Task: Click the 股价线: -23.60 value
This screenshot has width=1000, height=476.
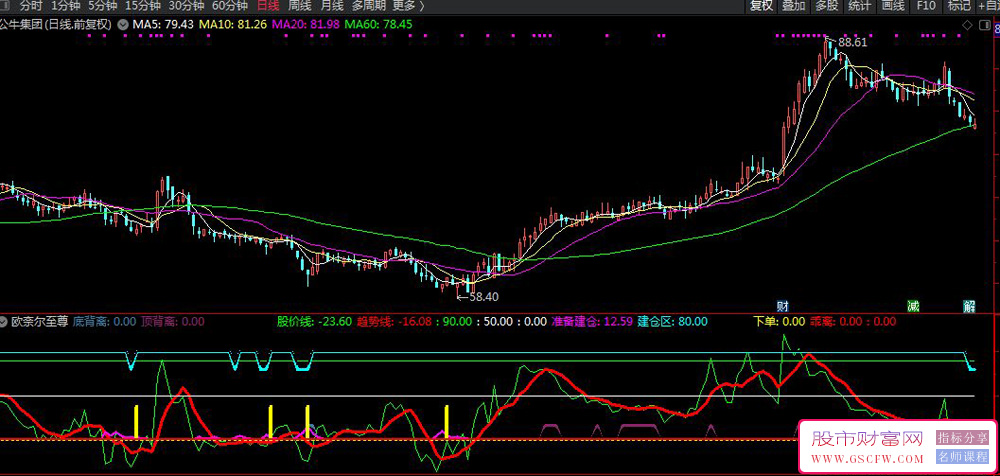Action: (x=314, y=322)
